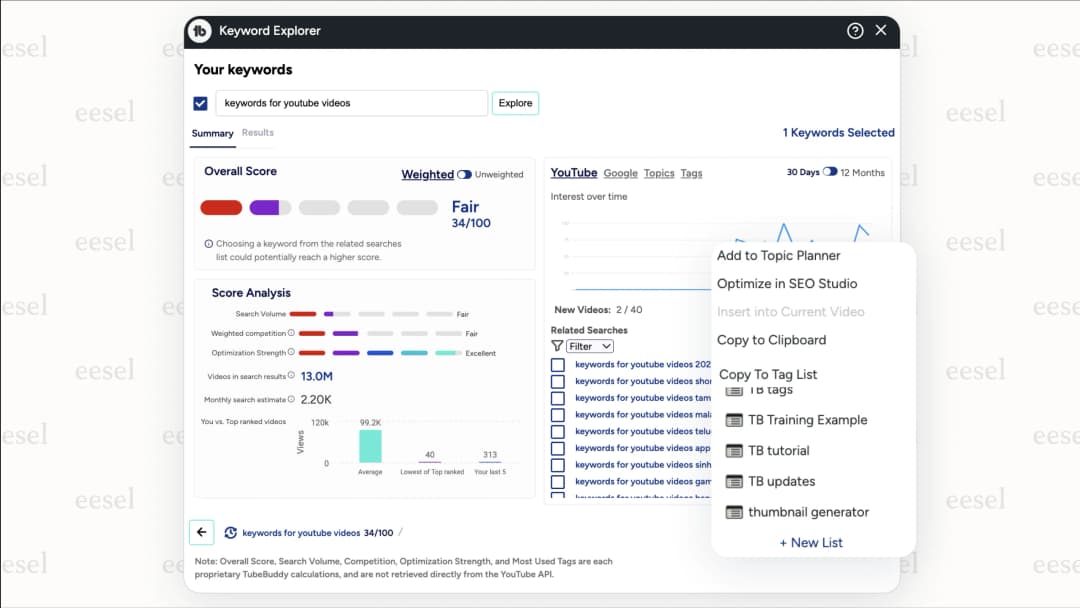Uncheck the keyword selection checkbox
Image resolution: width=1080 pixels, height=608 pixels.
point(200,103)
